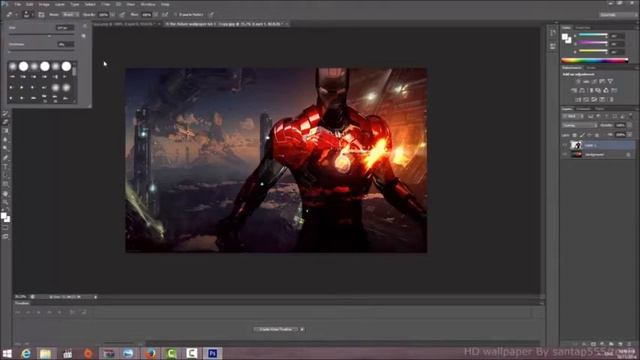Open Firefox from the taskbar
Viewport: 640px width, 360px height.
click(151, 353)
